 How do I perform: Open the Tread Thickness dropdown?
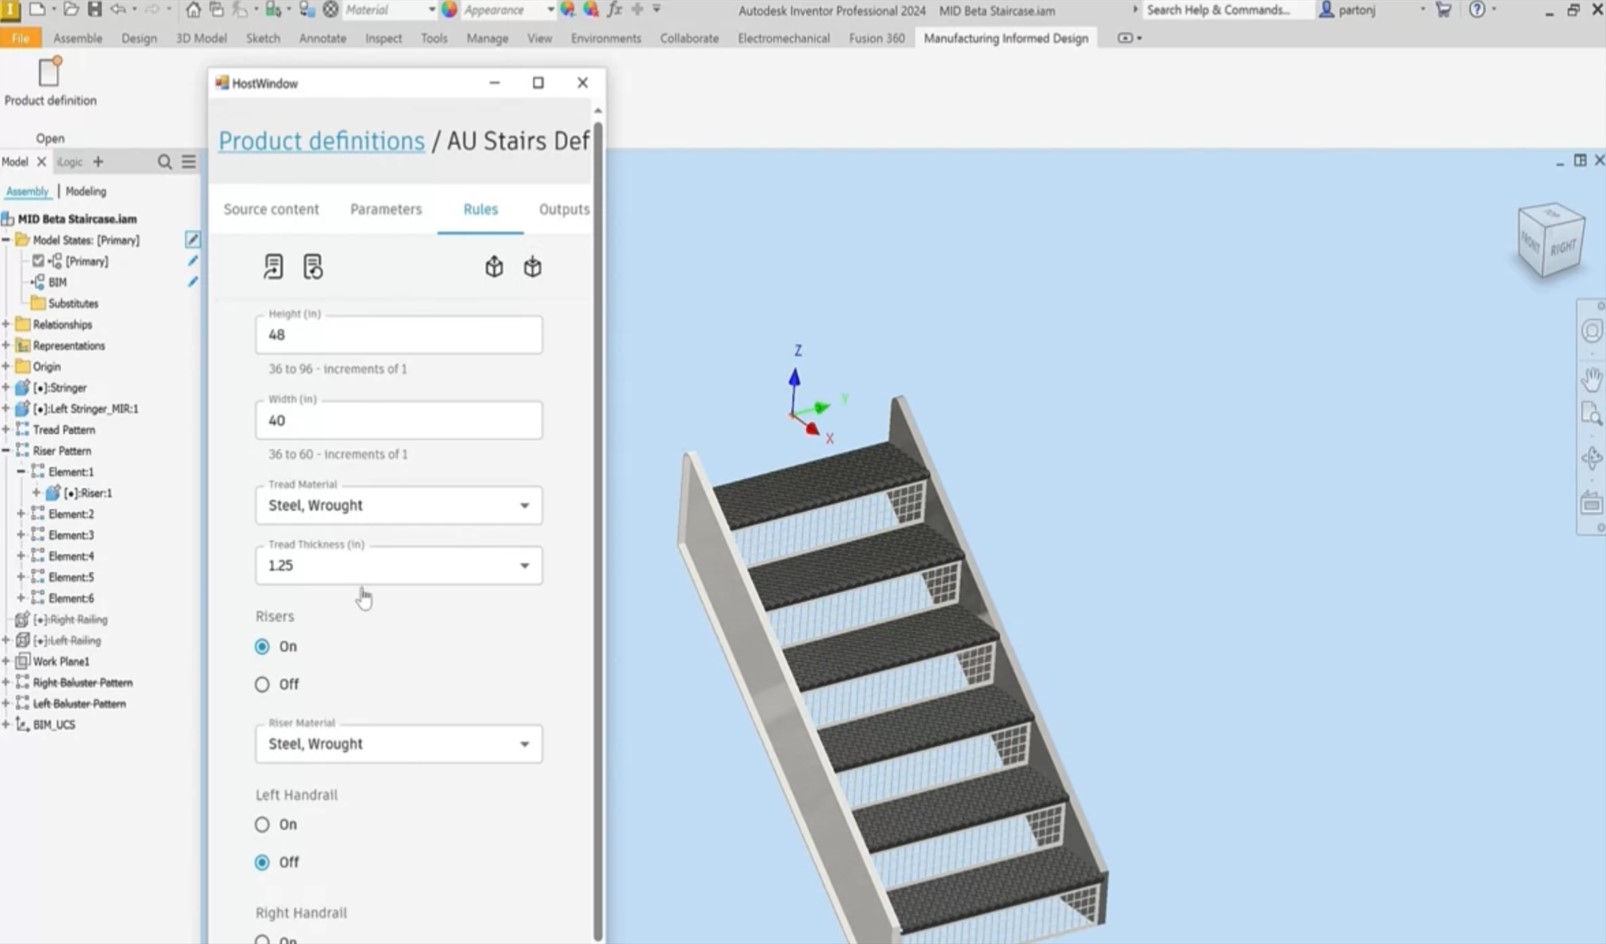pyautogui.click(x=399, y=565)
